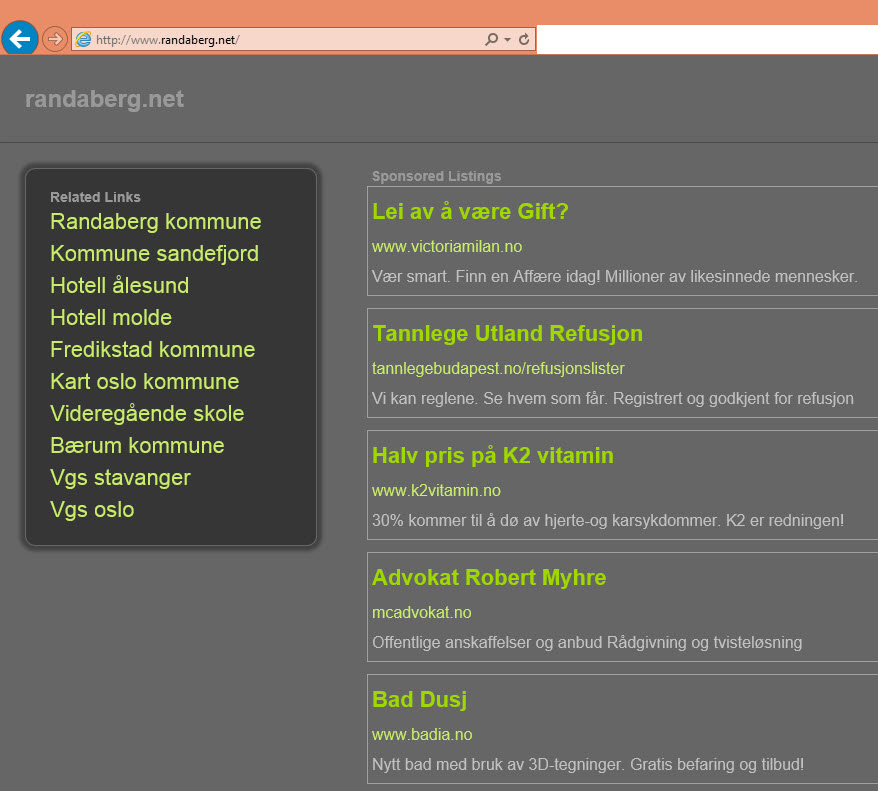The image size is (878, 791).
Task: Click the Refresh page icon
Action: pos(524,40)
